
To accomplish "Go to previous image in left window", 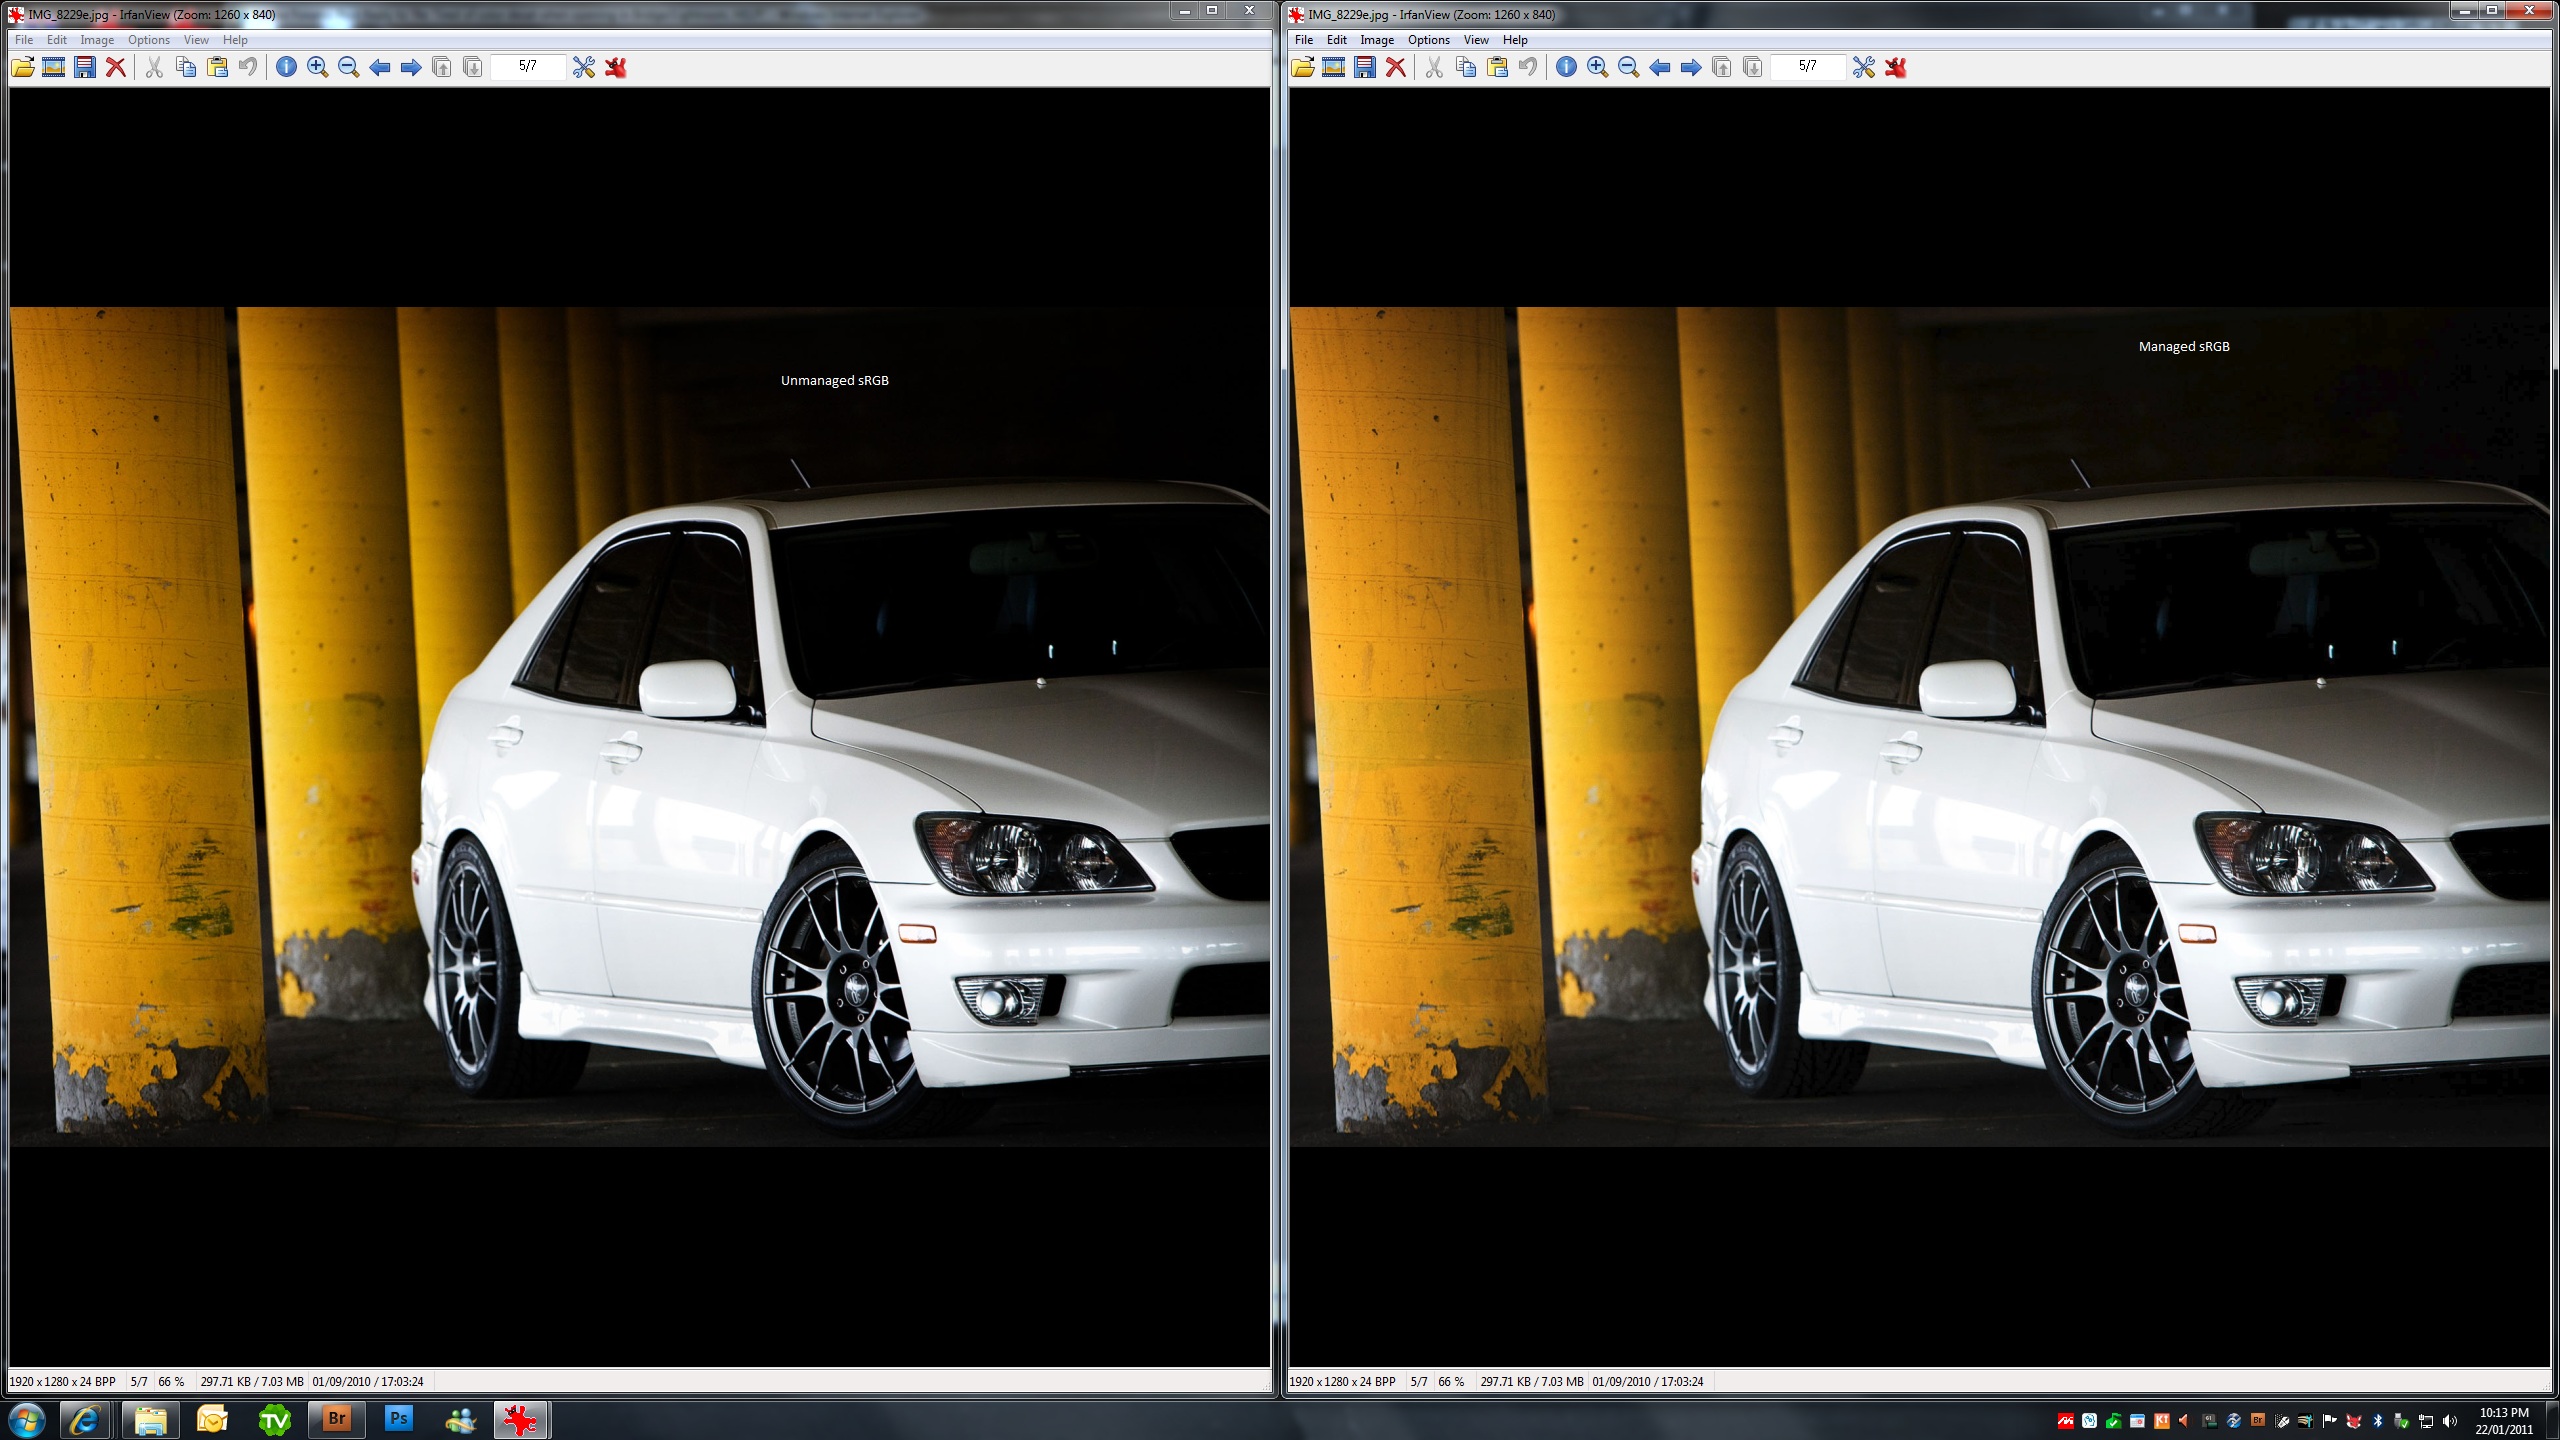I will [380, 67].
